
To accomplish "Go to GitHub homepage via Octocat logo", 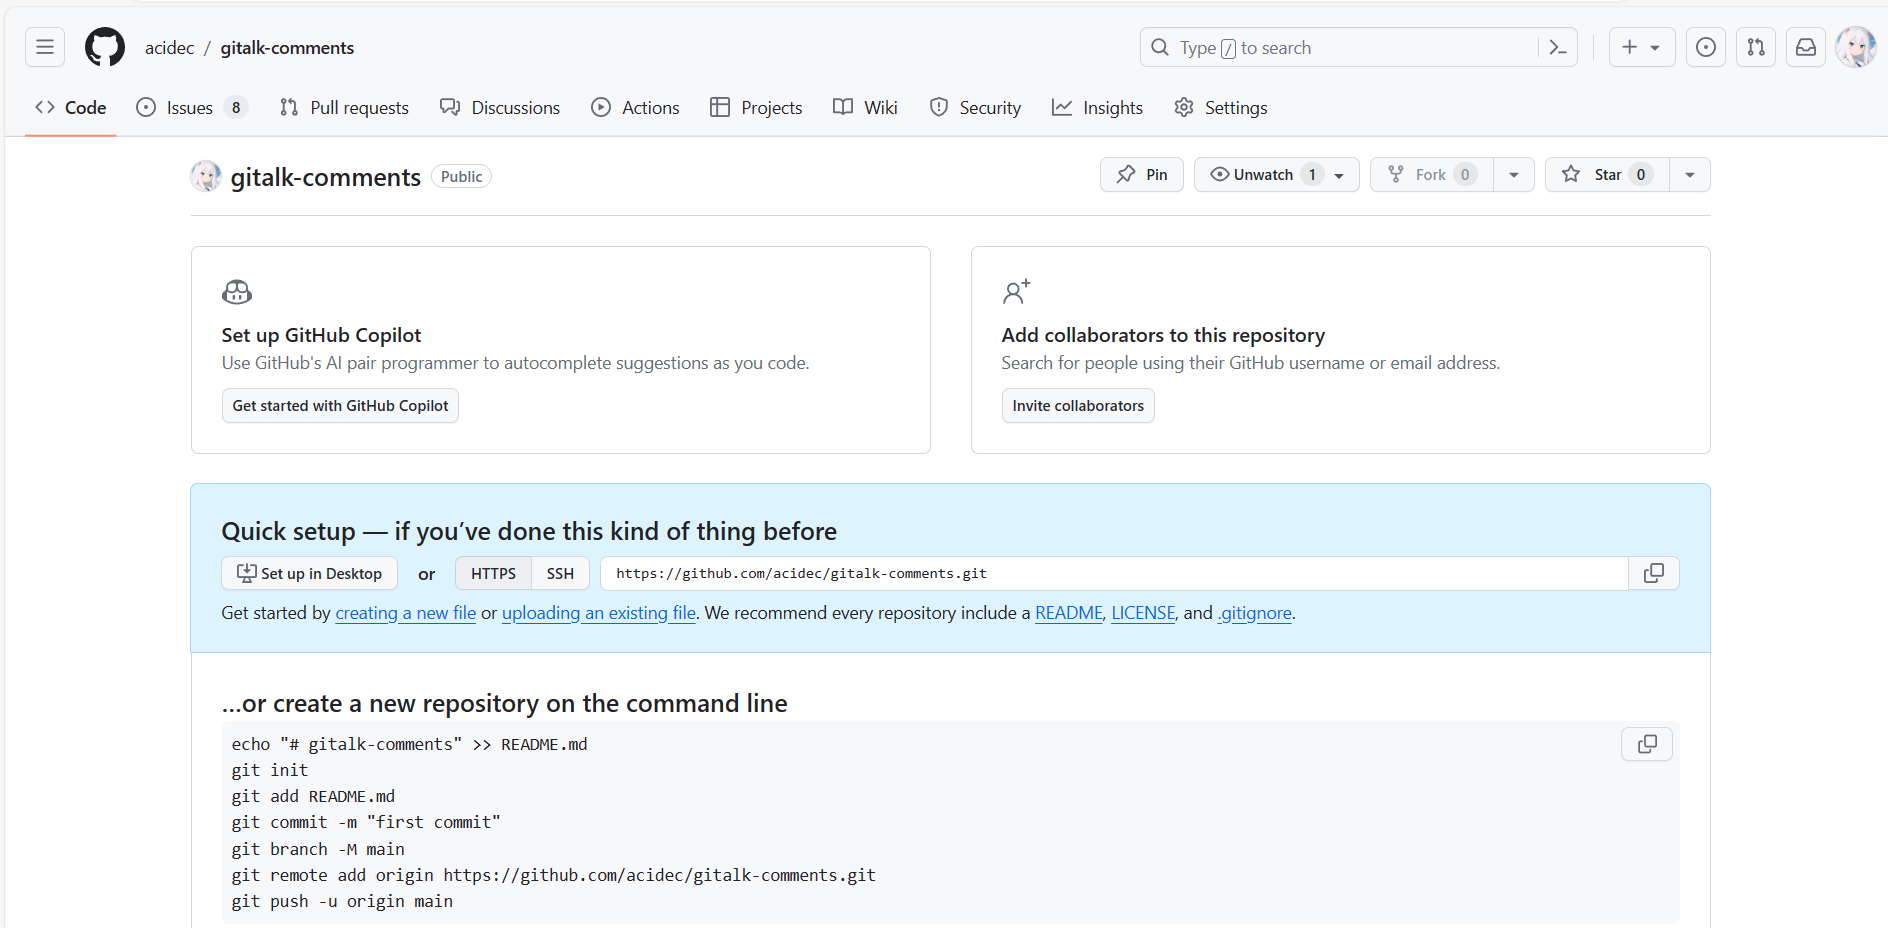I will [105, 47].
